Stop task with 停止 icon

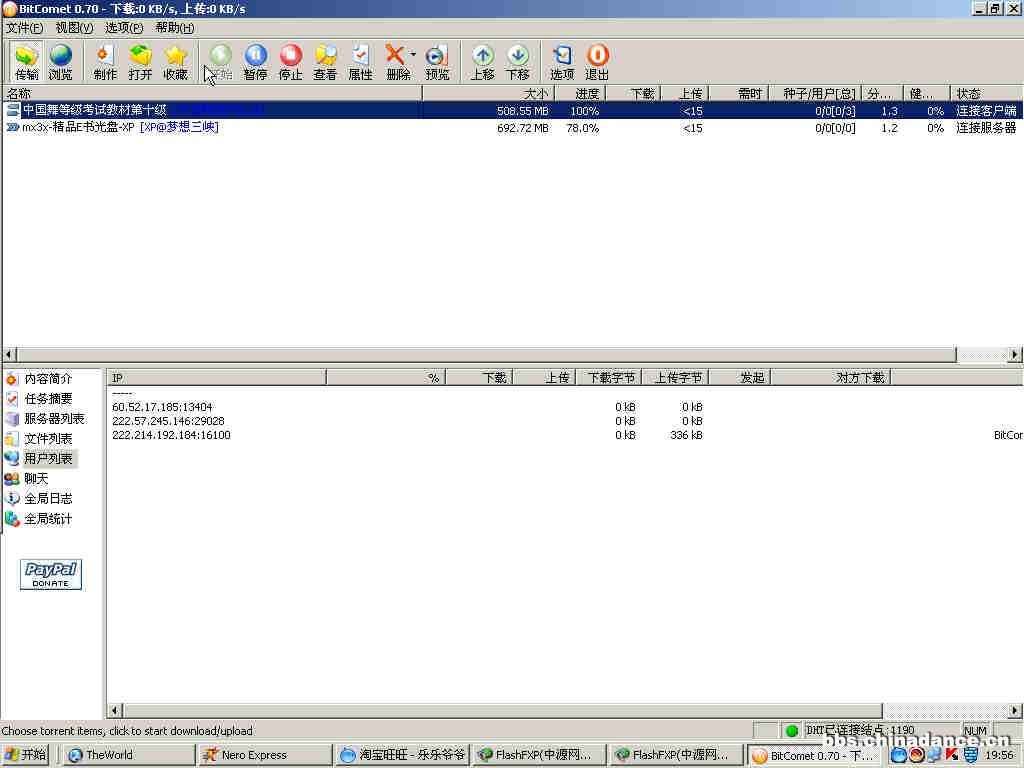(290, 61)
